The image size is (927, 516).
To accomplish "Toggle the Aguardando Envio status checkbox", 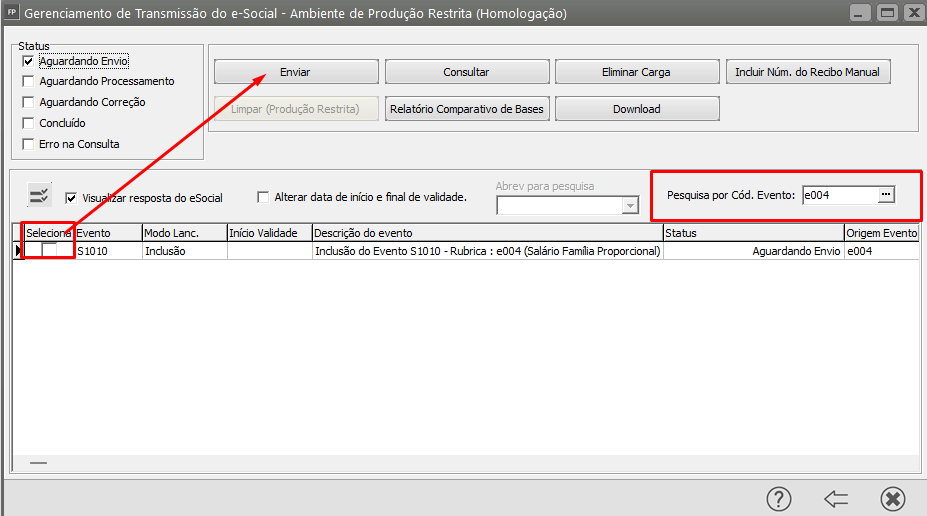I will tap(28, 61).
